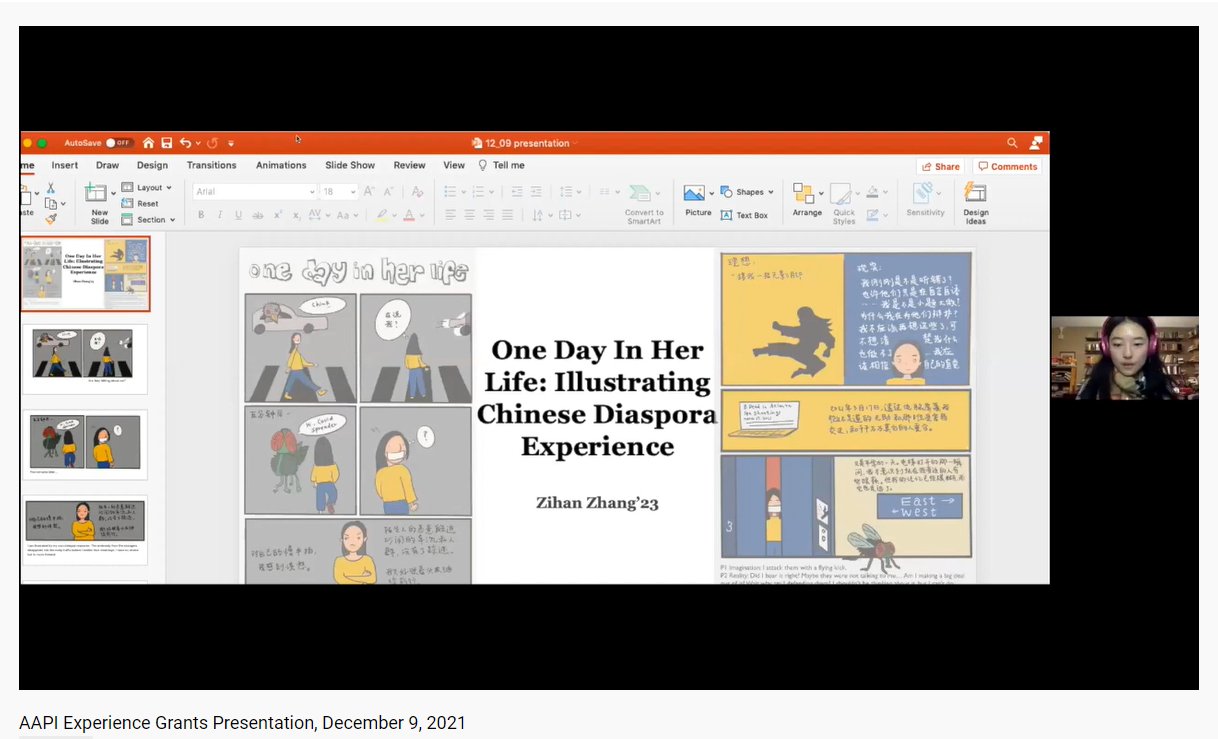1218x739 pixels.
Task: Click the Cut scissors icon
Action: click(50, 188)
